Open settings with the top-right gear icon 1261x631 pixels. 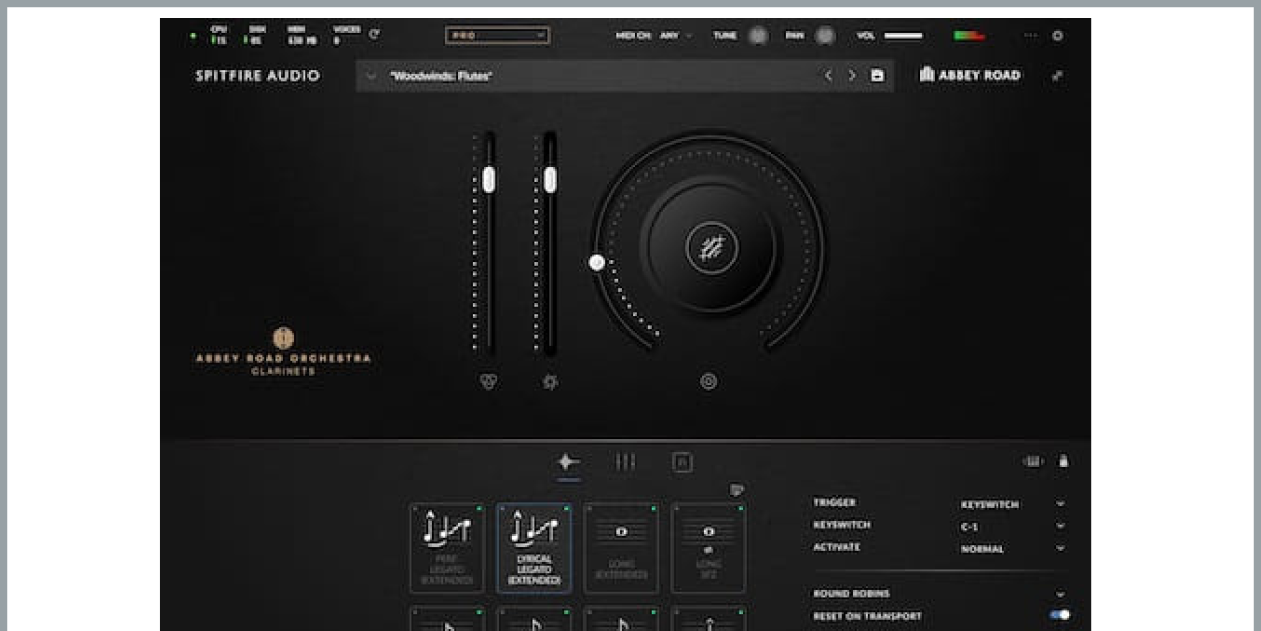(1058, 36)
